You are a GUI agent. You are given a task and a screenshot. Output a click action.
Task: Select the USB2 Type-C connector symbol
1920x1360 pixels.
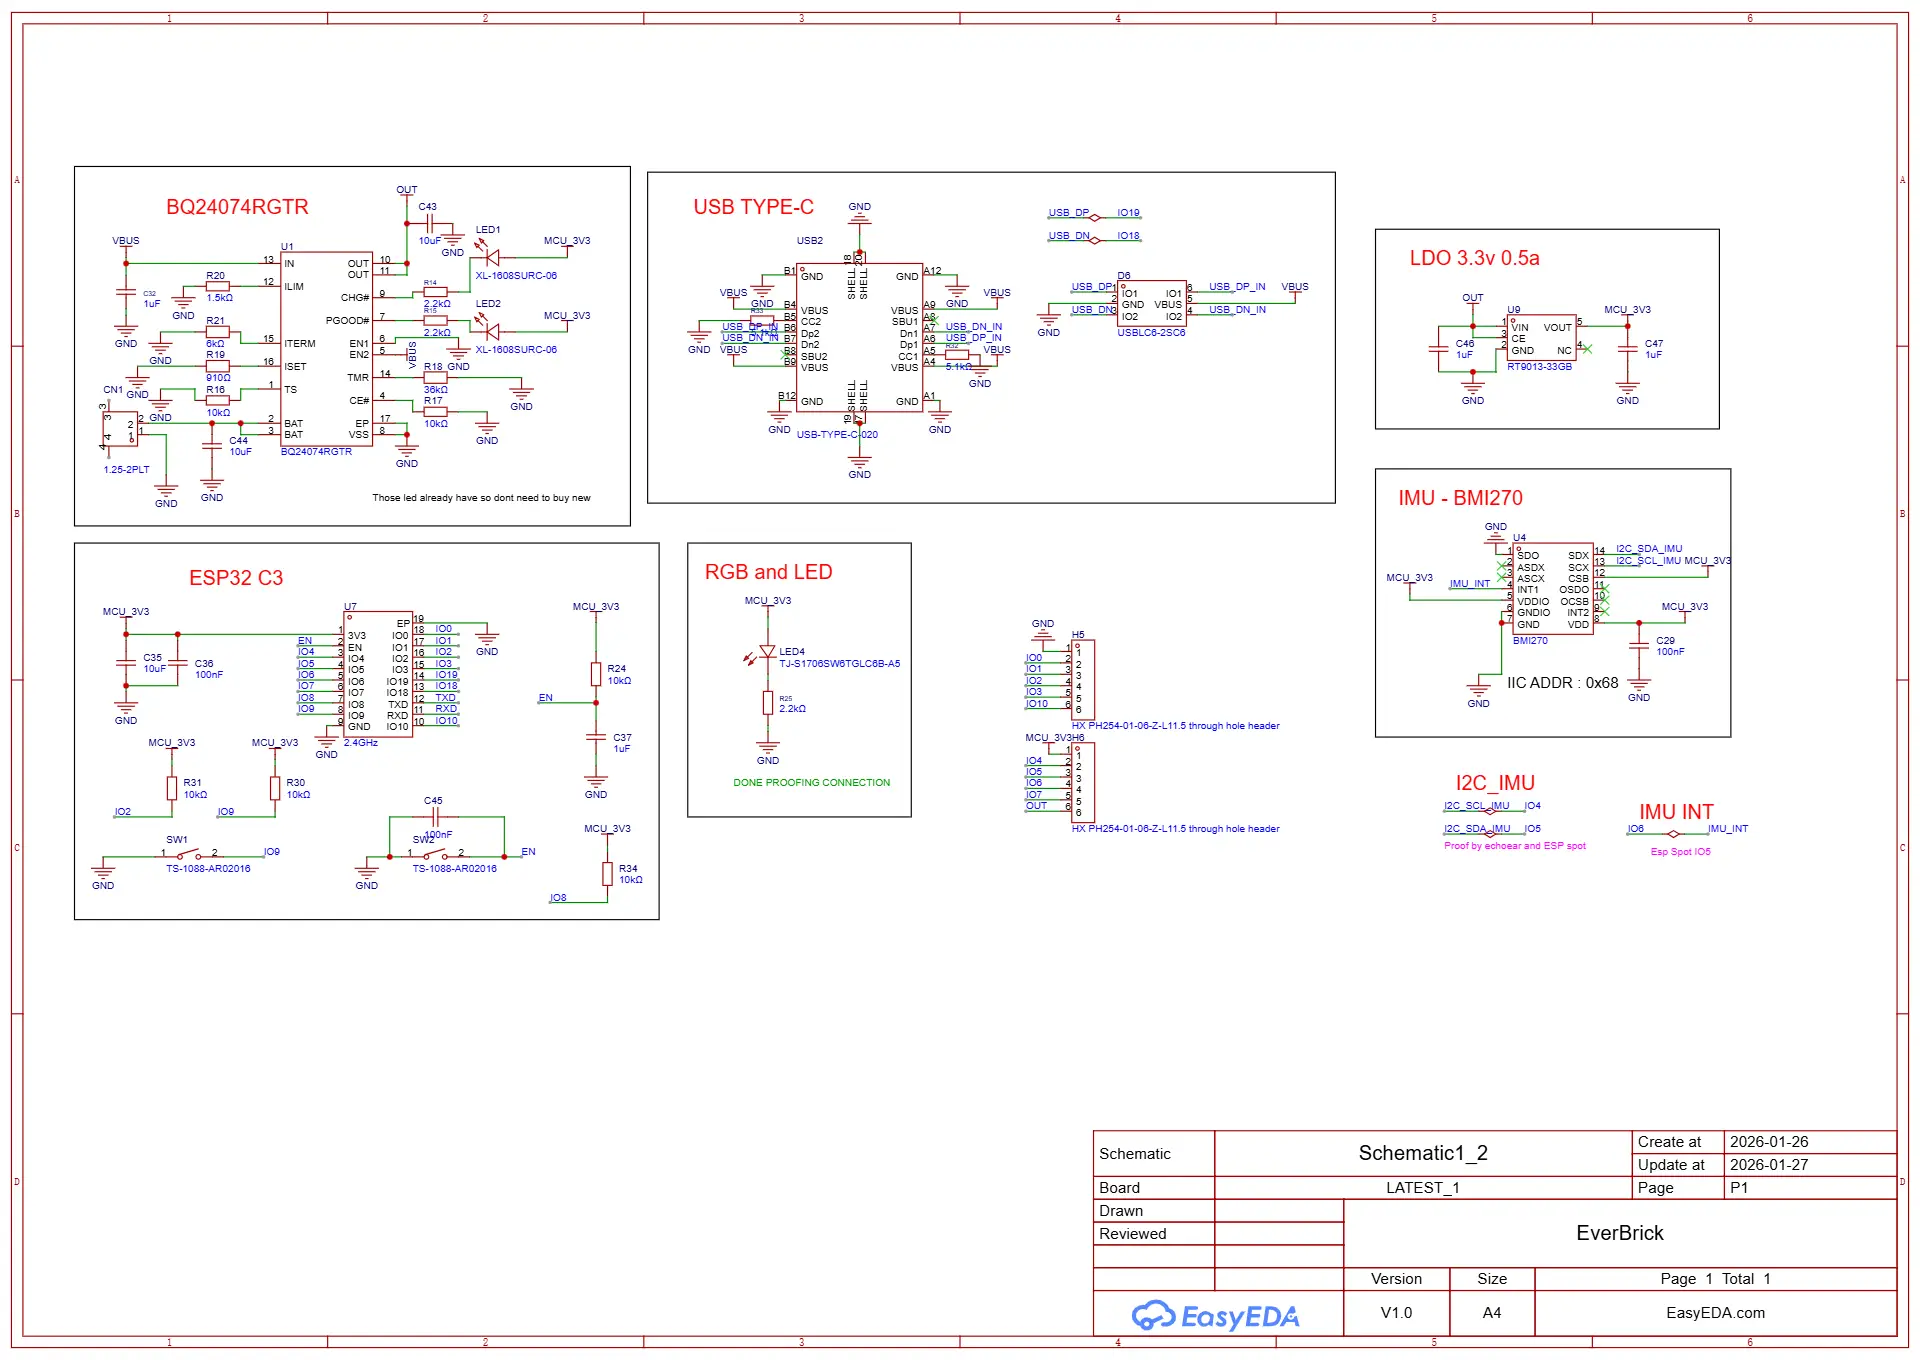(859, 340)
